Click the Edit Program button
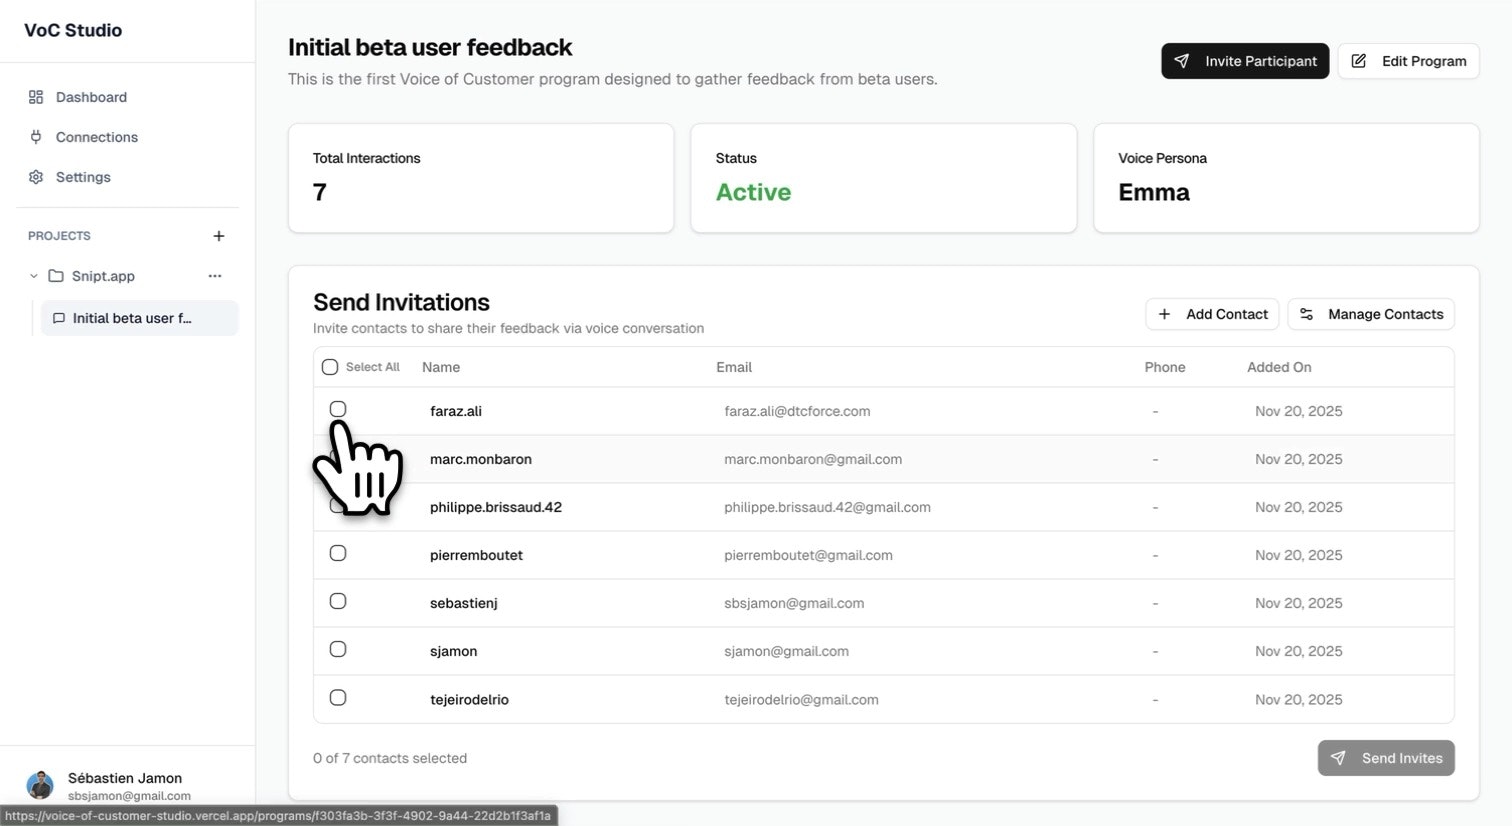Image resolution: width=1512 pixels, height=826 pixels. (x=1408, y=61)
